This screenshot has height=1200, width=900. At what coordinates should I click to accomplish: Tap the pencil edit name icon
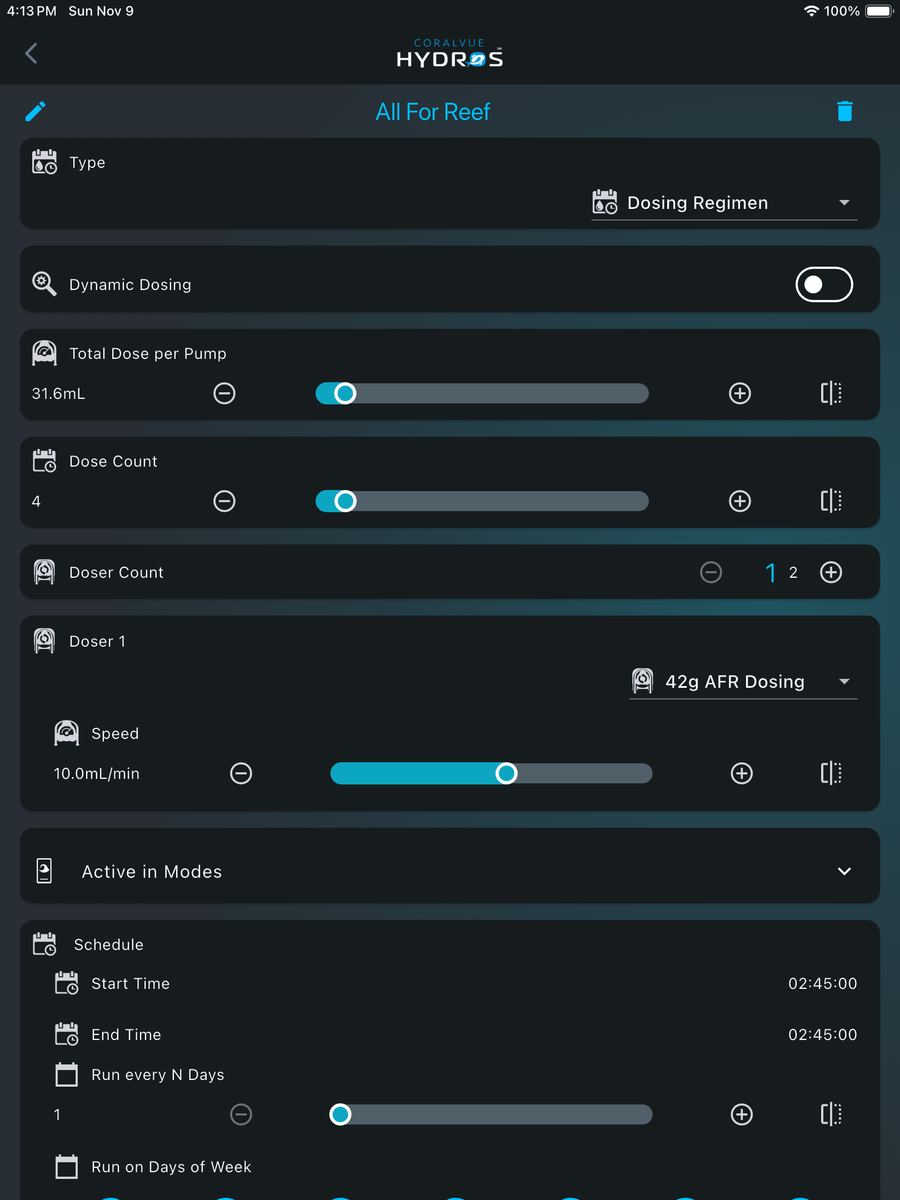36,111
